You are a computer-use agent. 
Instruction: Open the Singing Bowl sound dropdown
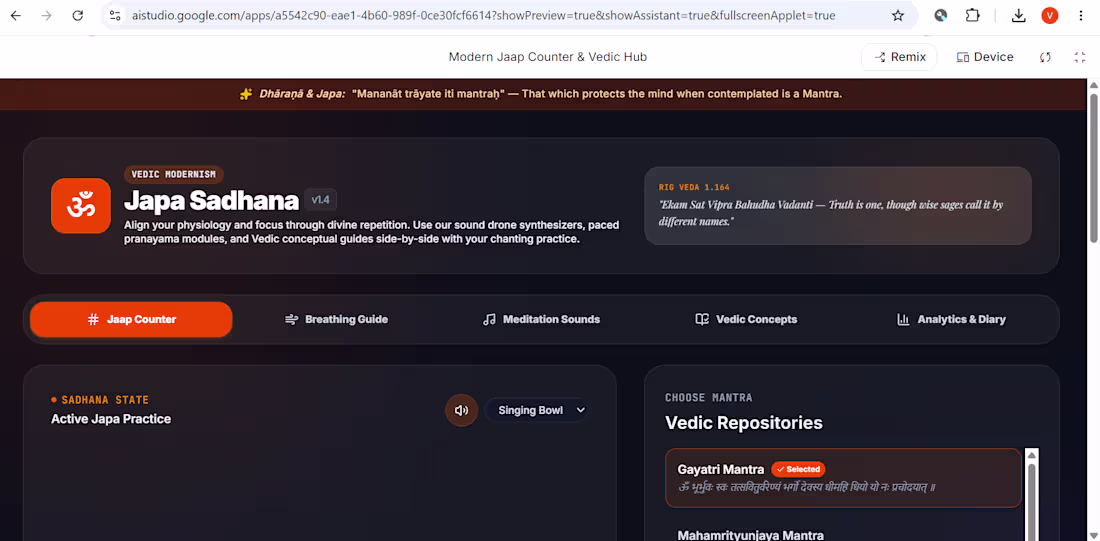click(537, 410)
